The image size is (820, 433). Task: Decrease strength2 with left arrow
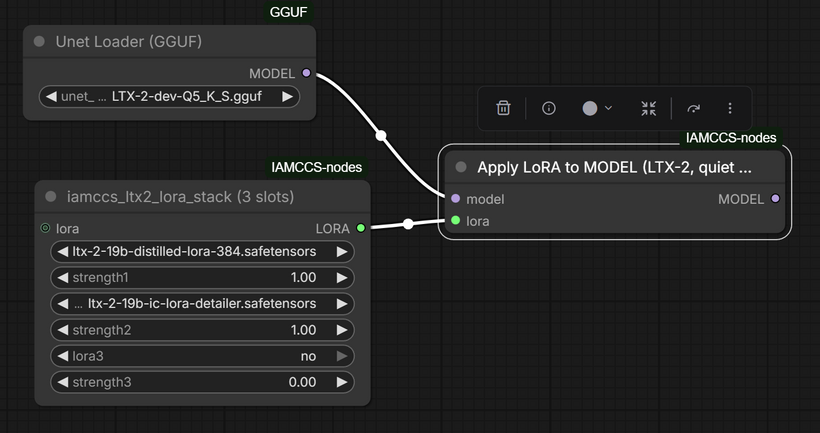[62, 329]
